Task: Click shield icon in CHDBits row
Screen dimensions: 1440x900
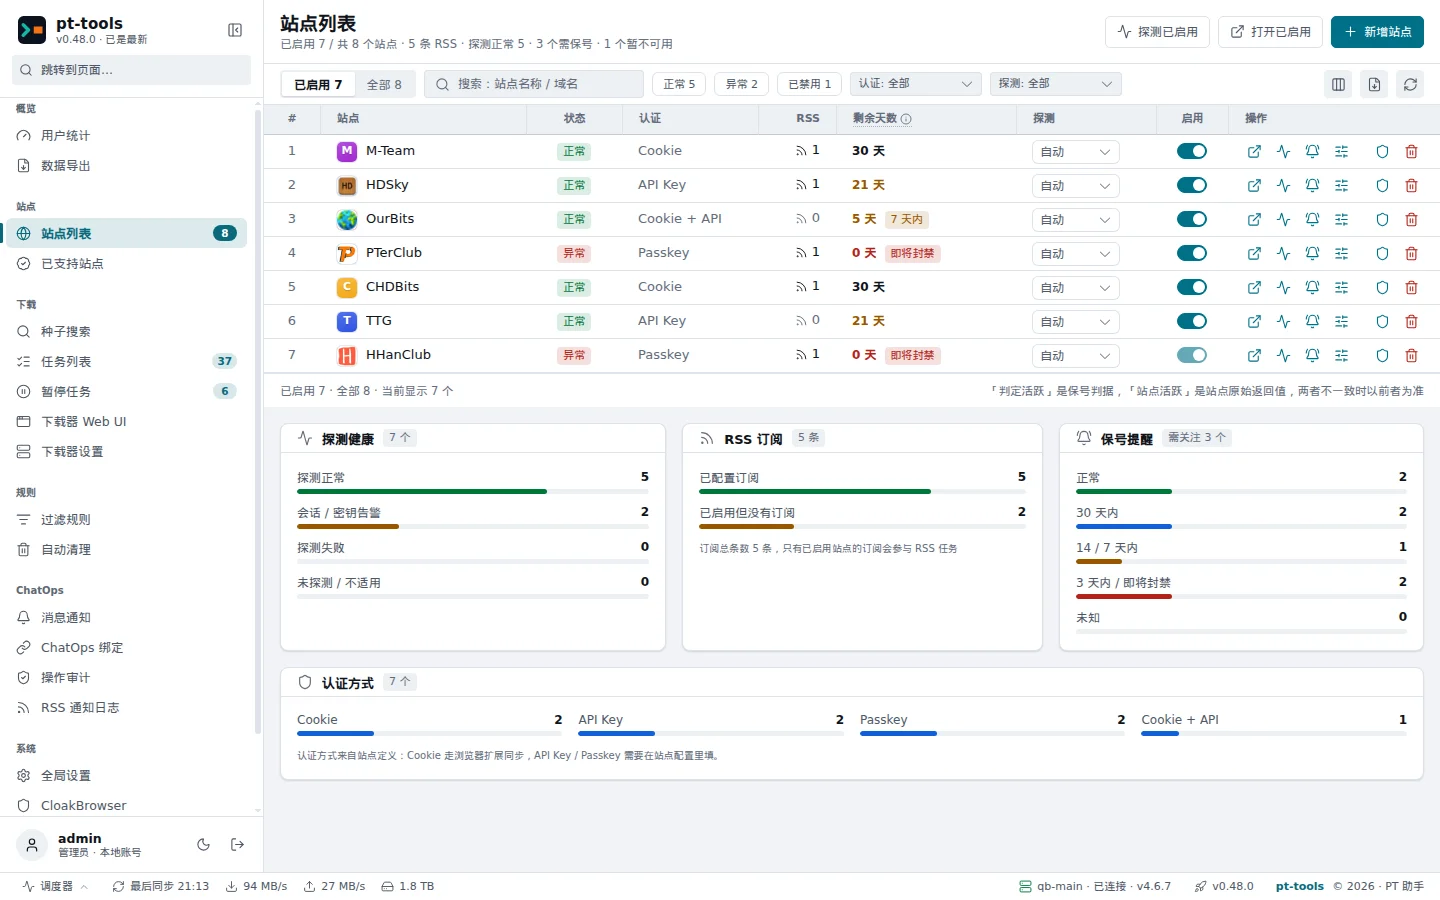Action: (x=1382, y=288)
